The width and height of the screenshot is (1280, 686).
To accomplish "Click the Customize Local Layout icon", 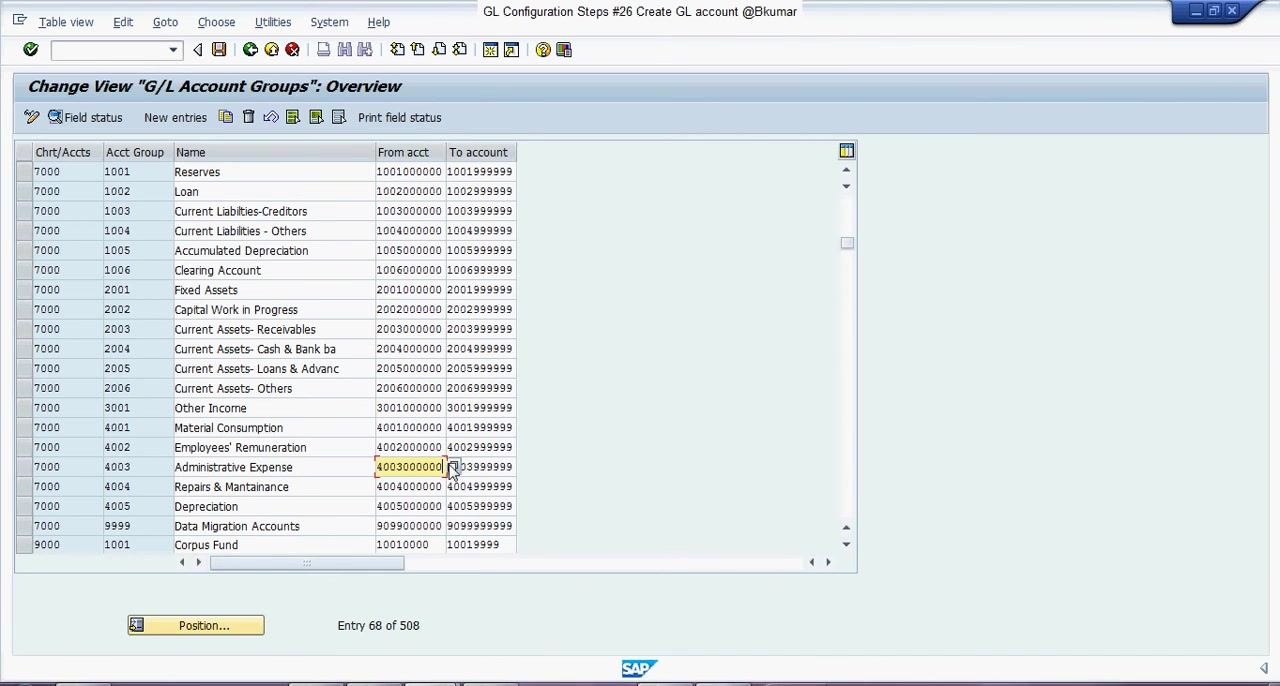I will 564,50.
